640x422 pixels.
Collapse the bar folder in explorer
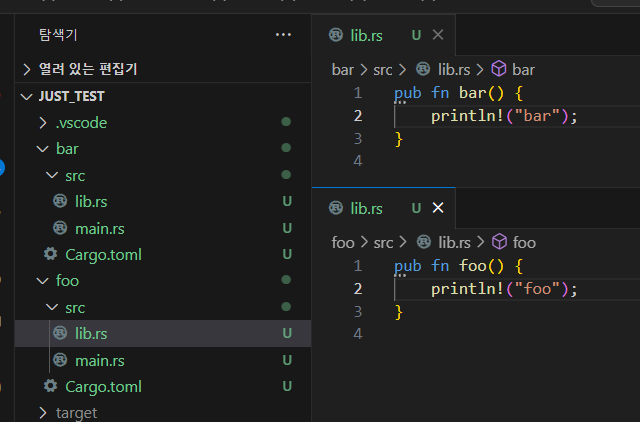click(x=67, y=148)
